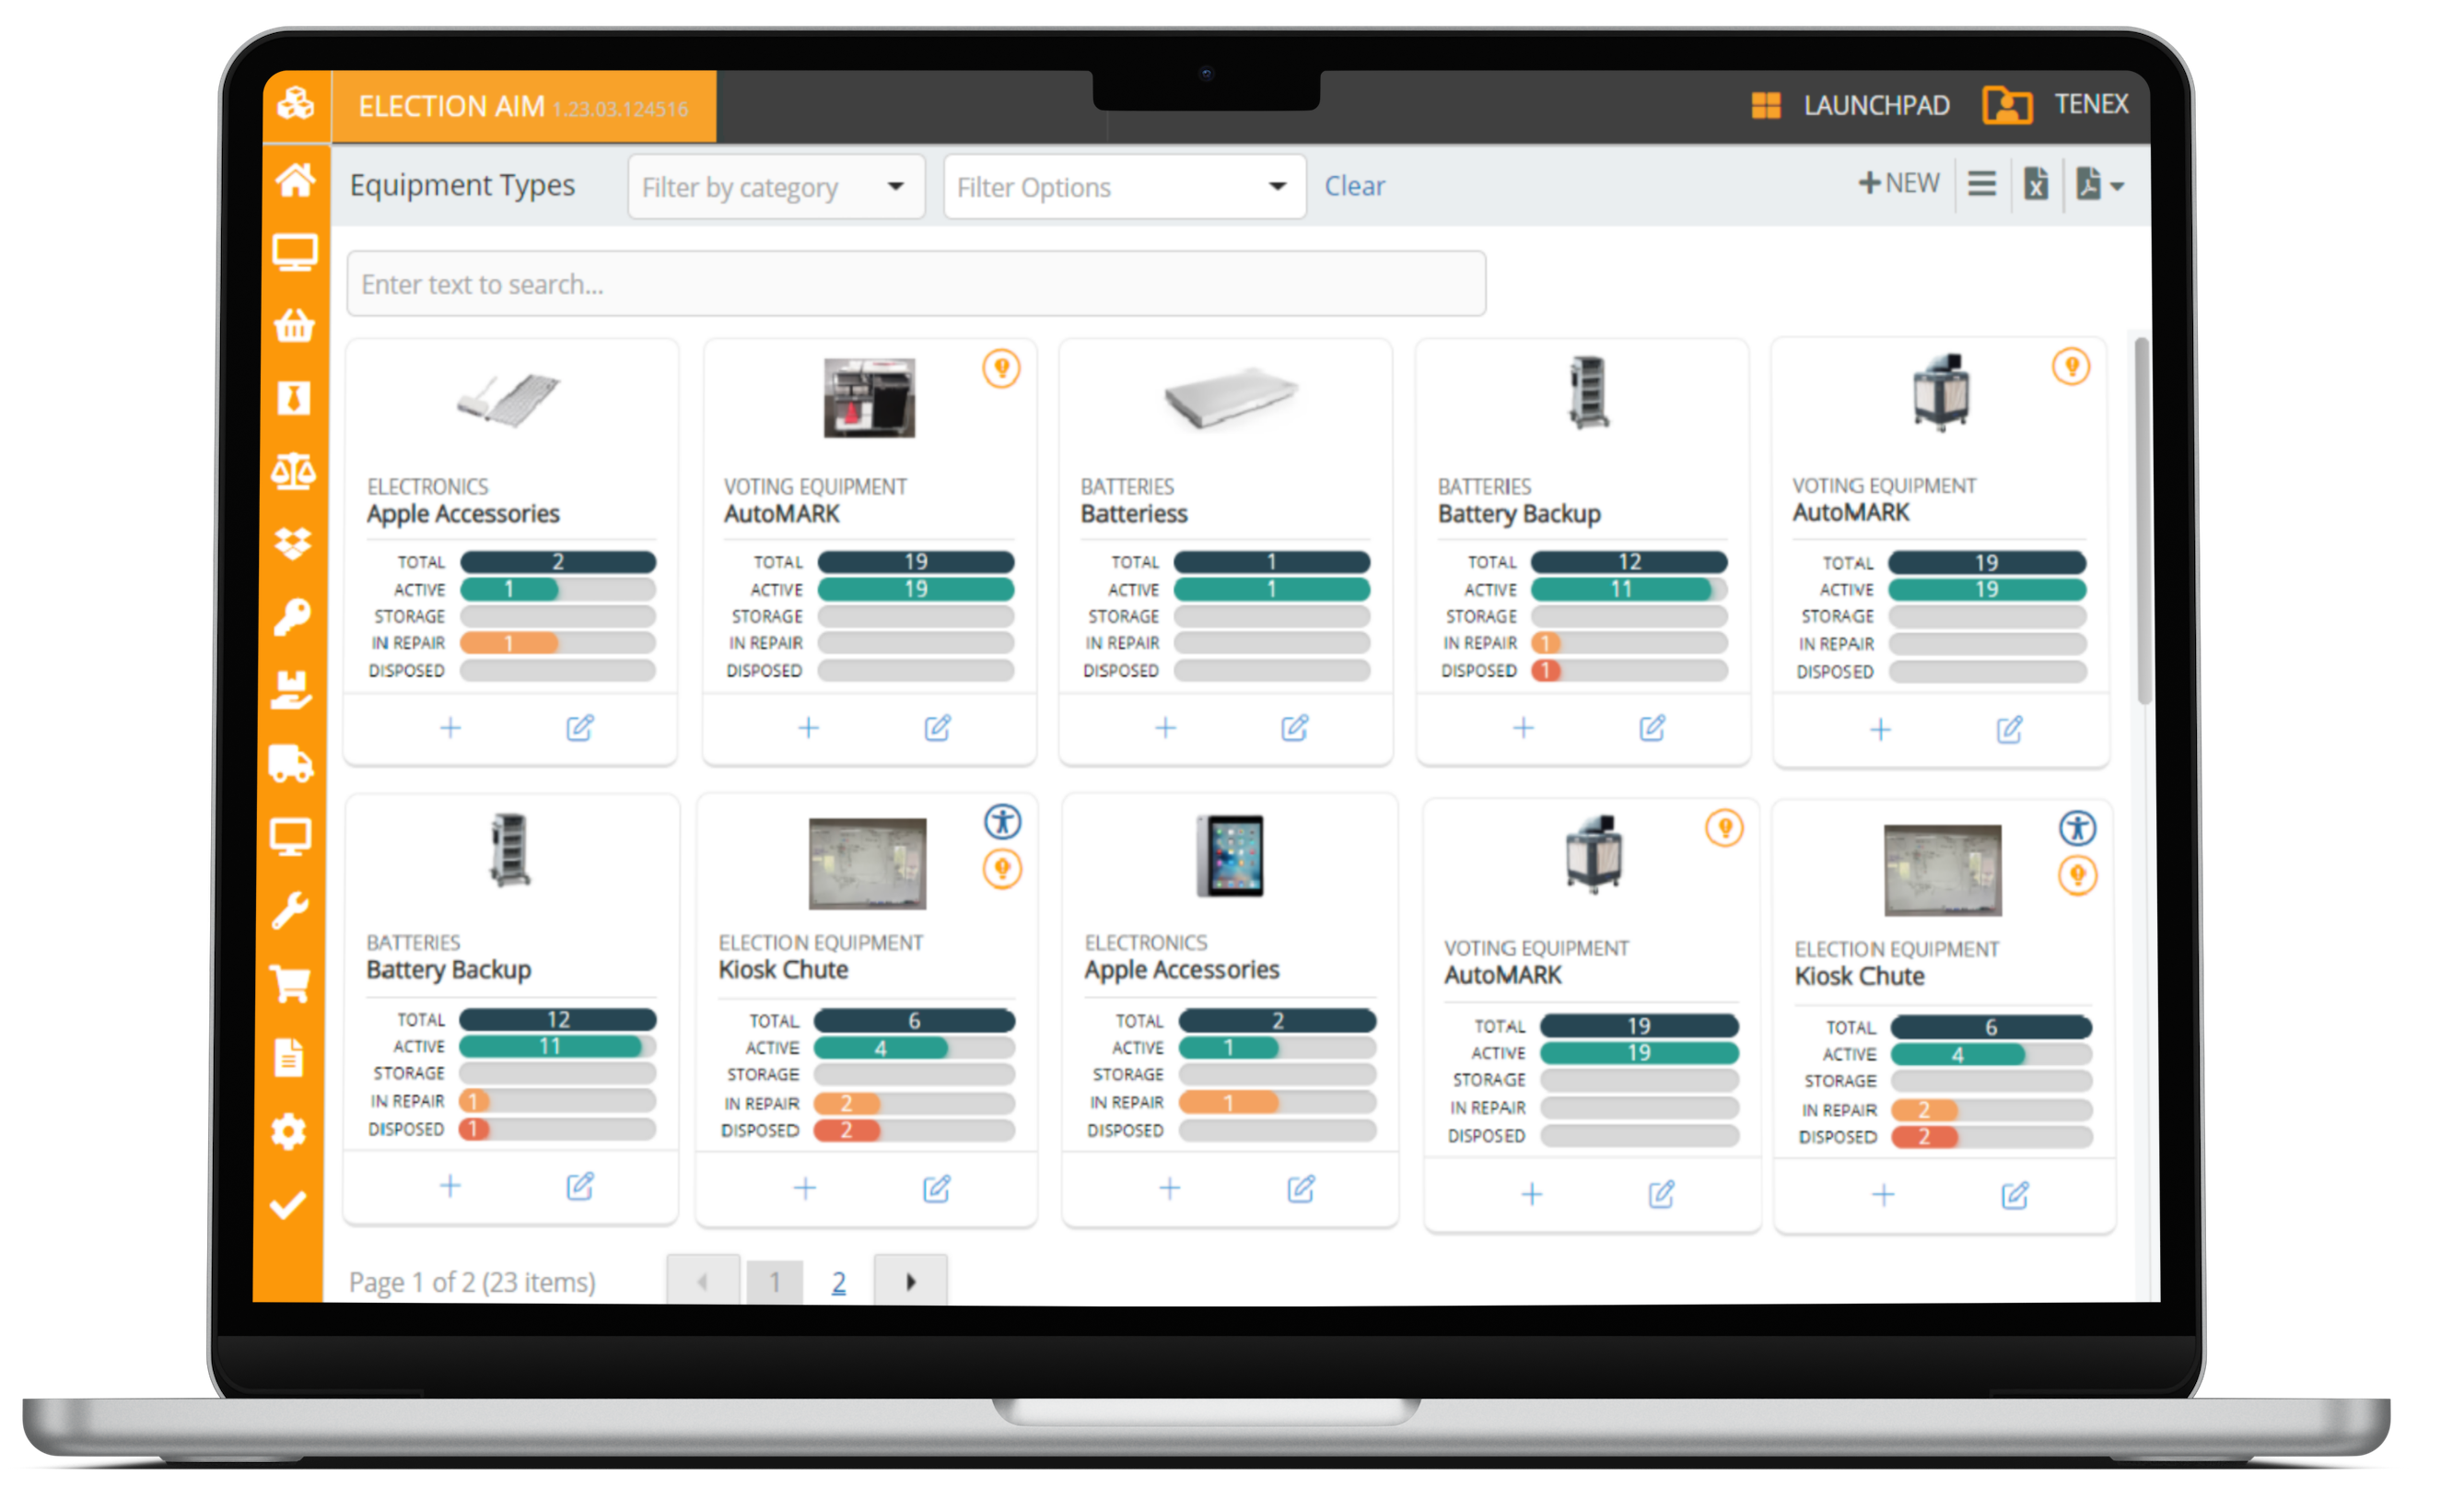Expand the Filter Options dropdown
Viewport: 2464px width, 1488px height.
click(1123, 187)
